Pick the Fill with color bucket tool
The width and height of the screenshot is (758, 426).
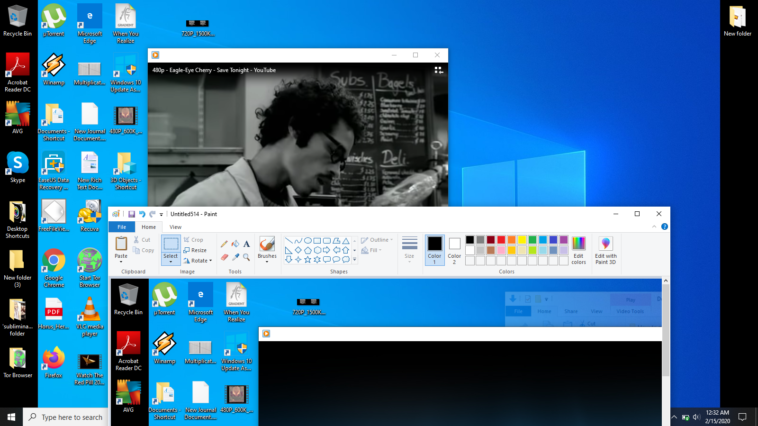coord(235,244)
